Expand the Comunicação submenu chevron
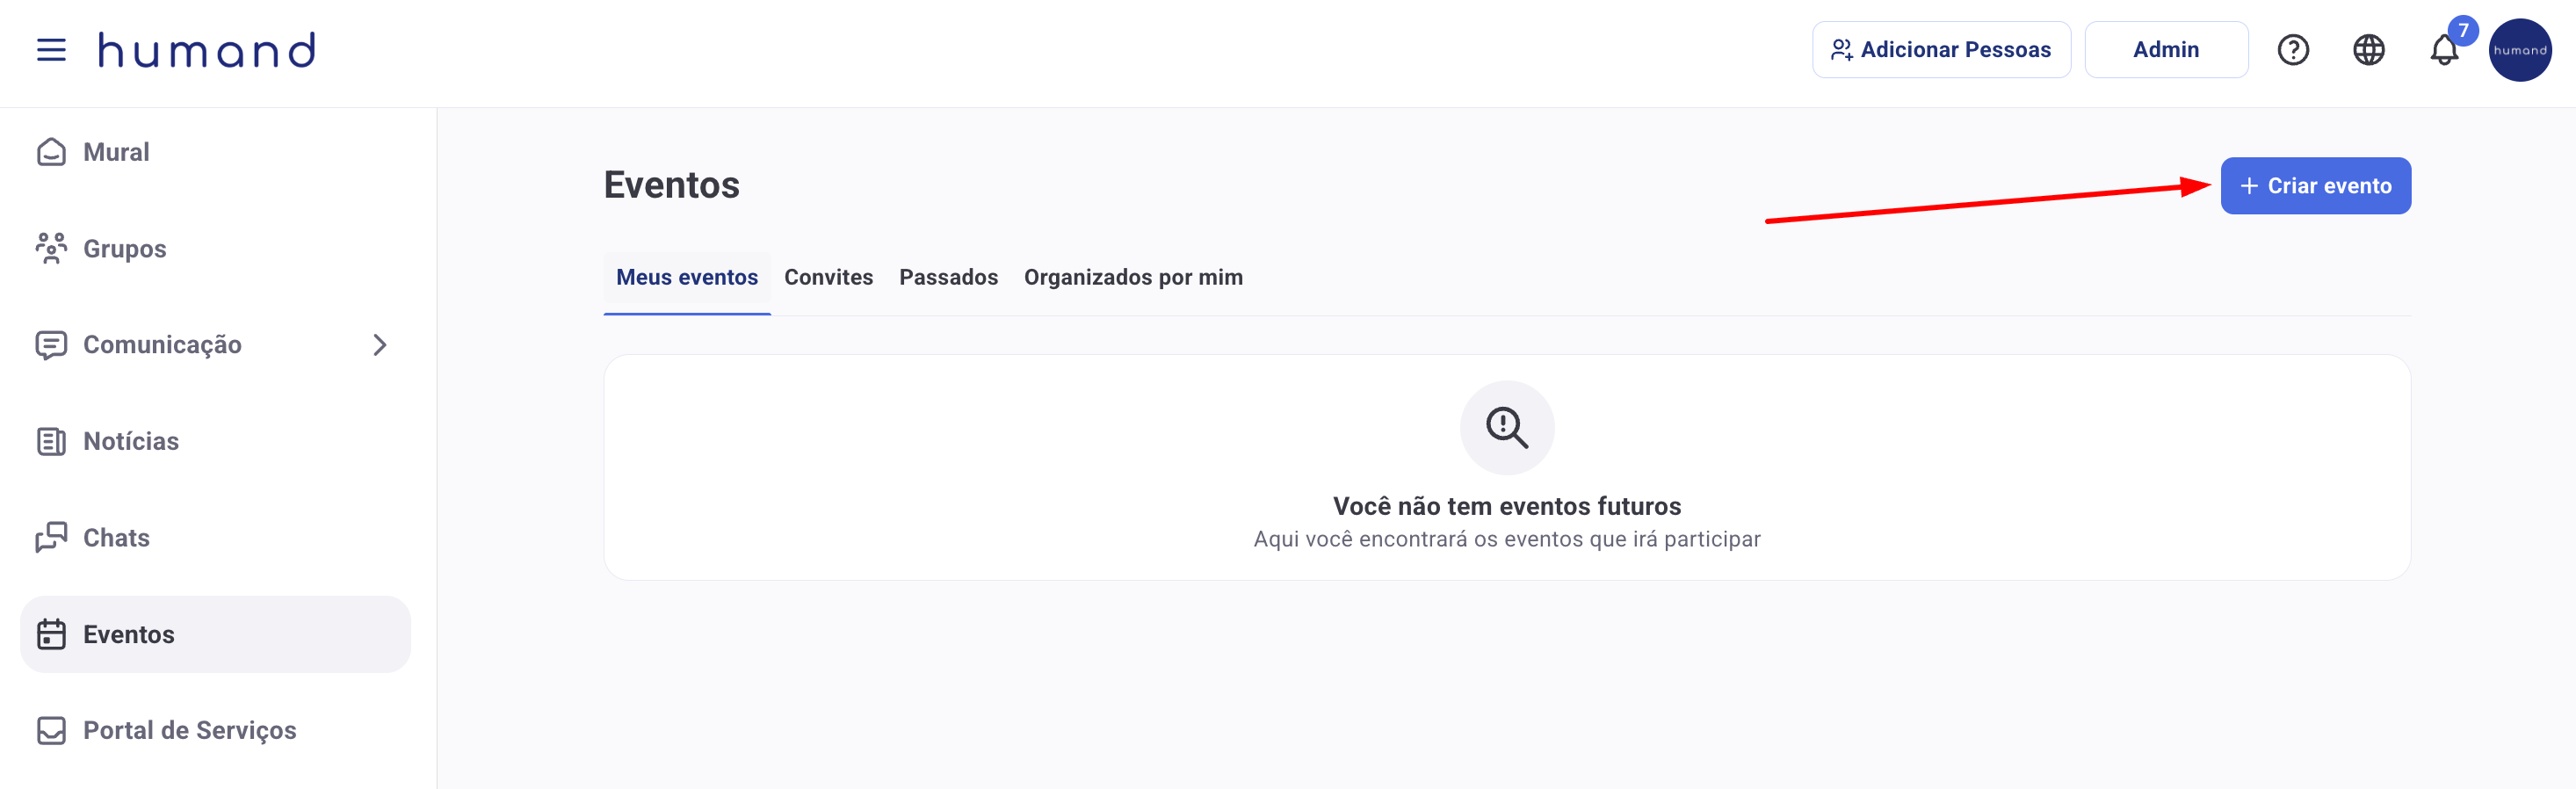The width and height of the screenshot is (2576, 789). 380,345
